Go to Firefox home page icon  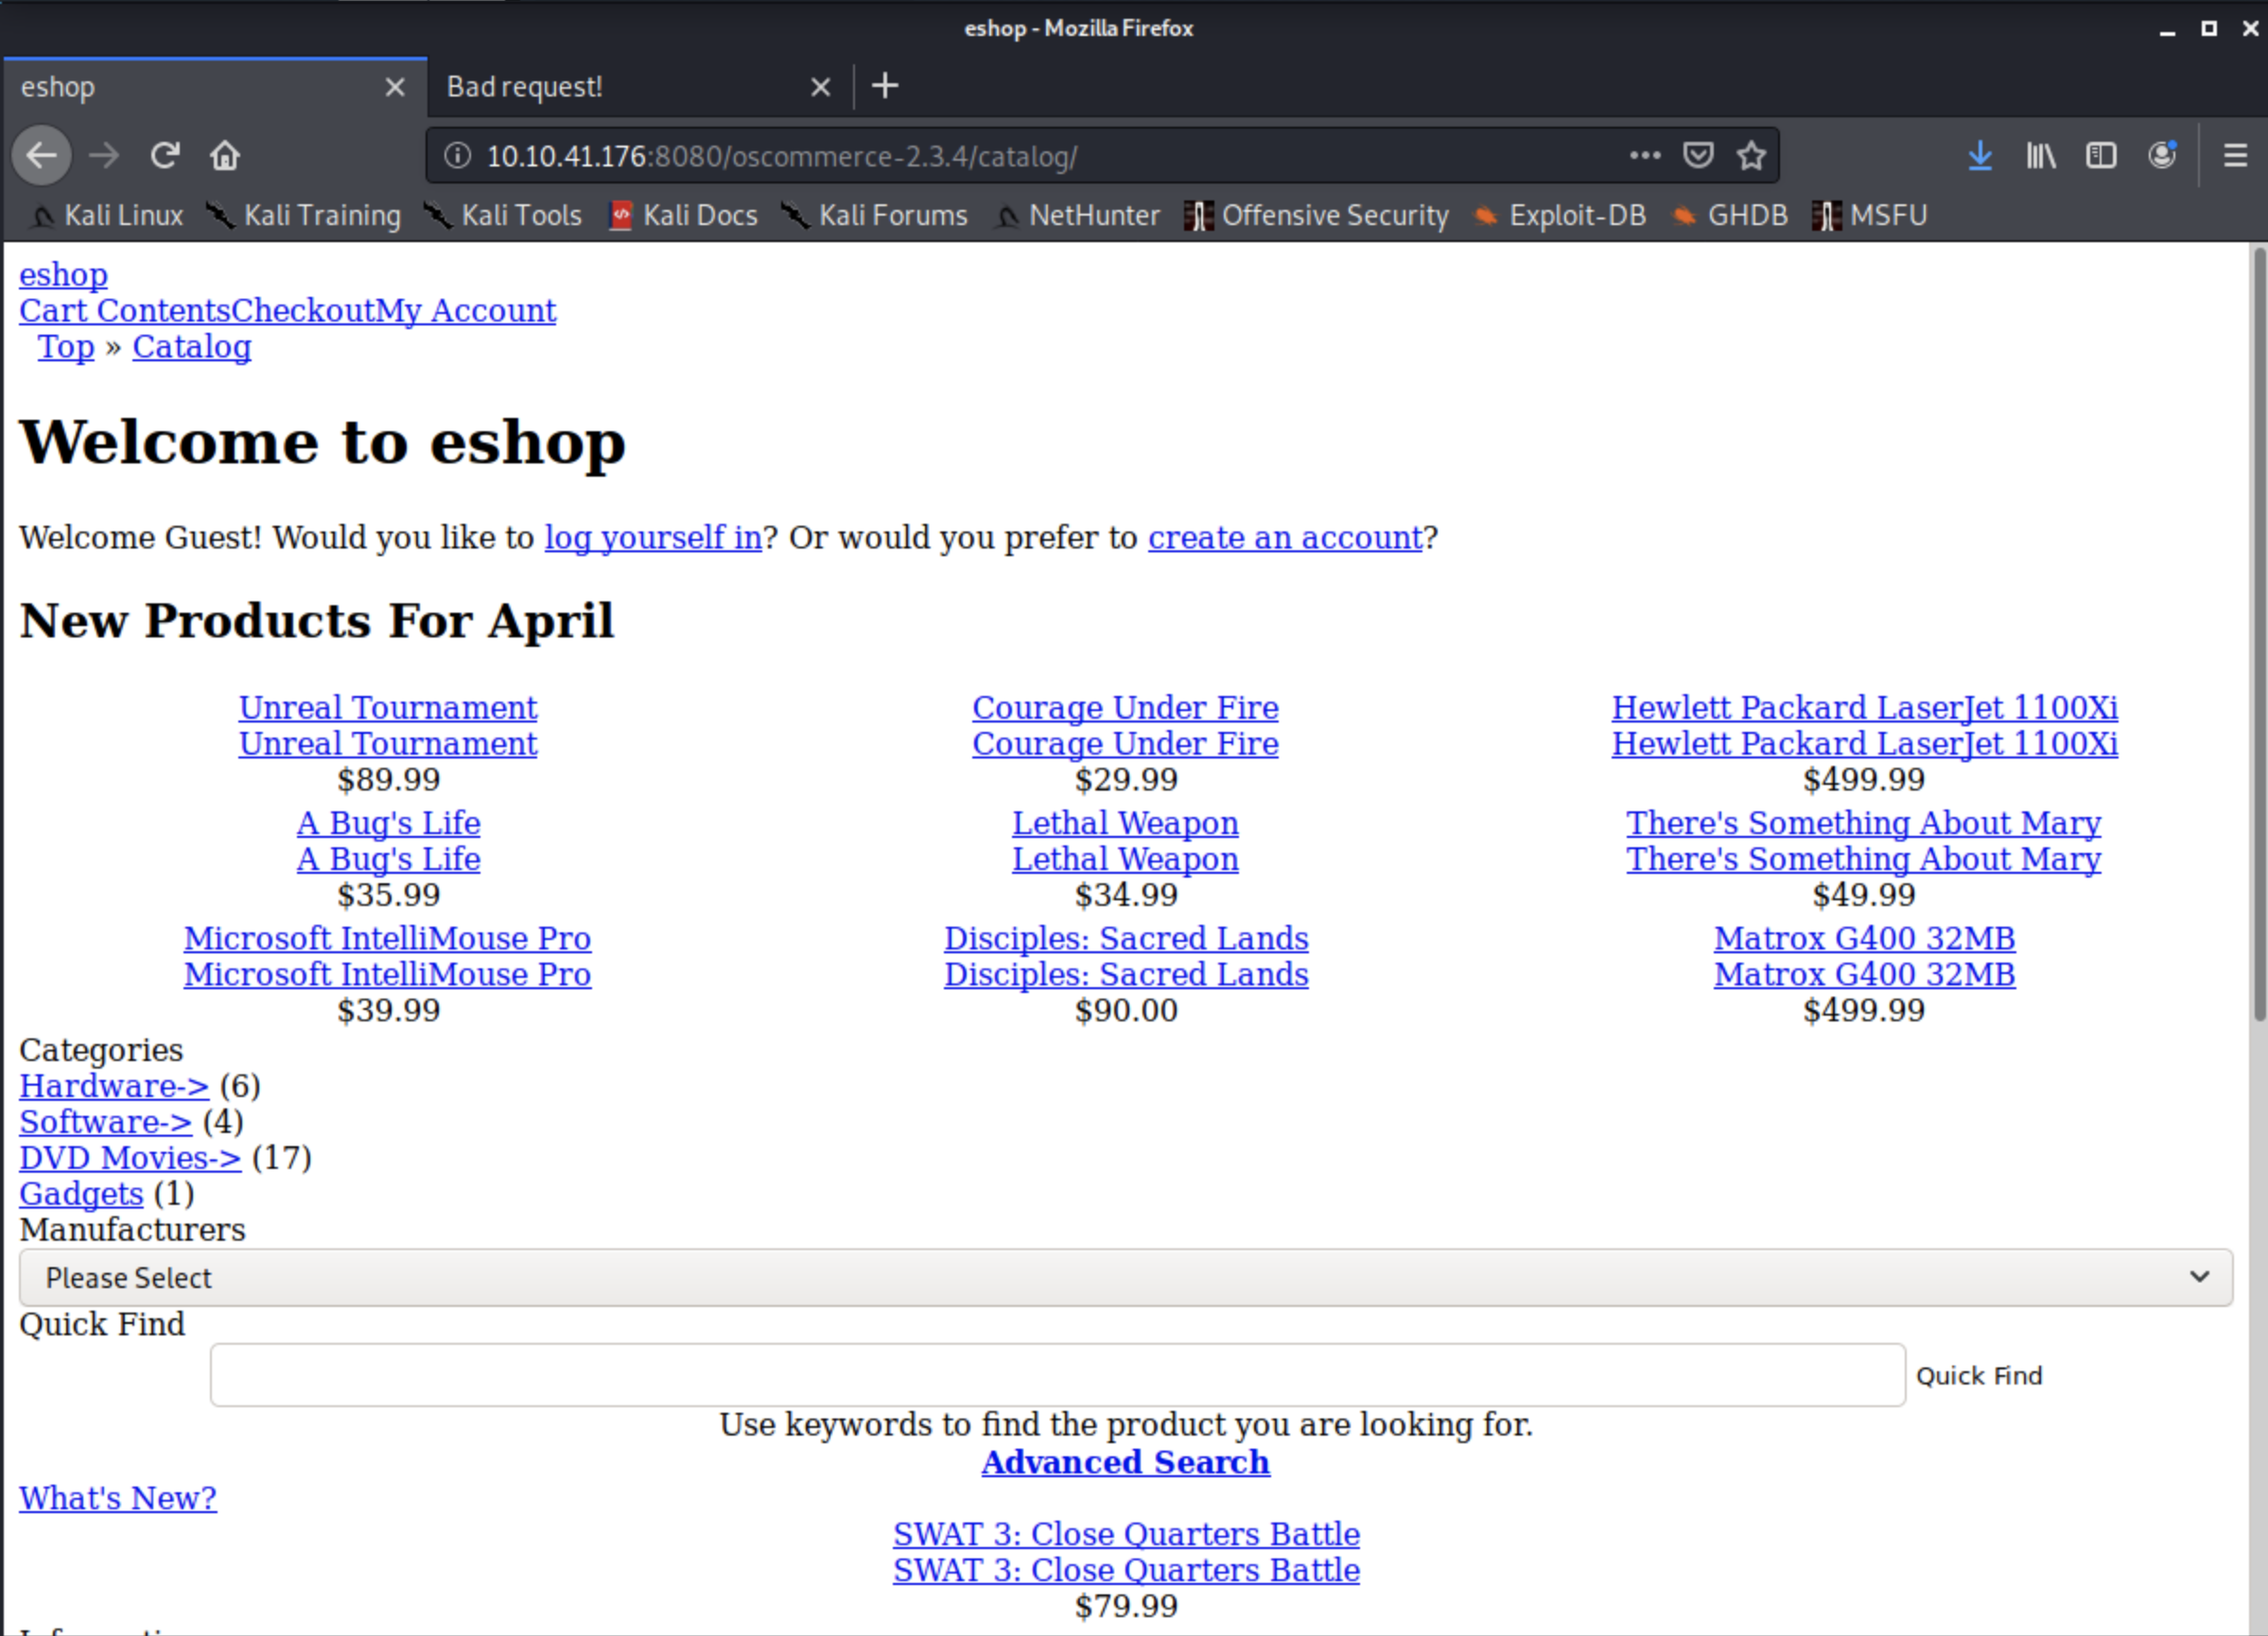pyautogui.click(x=225, y=156)
